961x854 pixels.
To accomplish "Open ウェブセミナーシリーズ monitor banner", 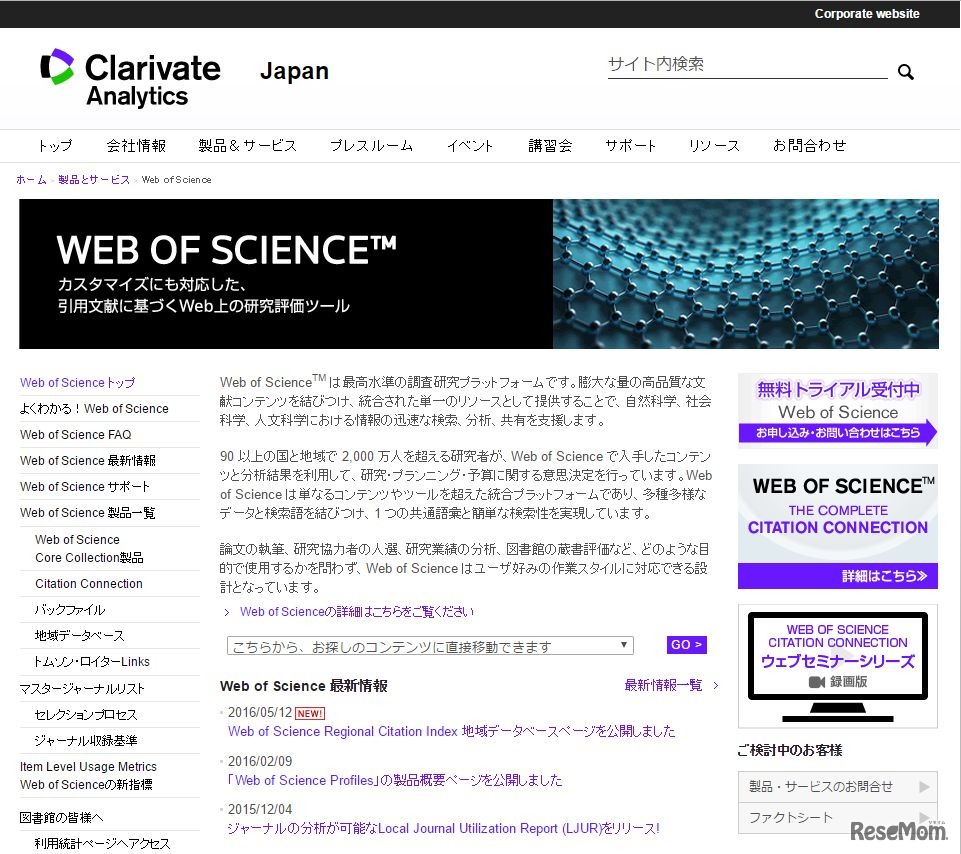I will pyautogui.click(x=838, y=666).
